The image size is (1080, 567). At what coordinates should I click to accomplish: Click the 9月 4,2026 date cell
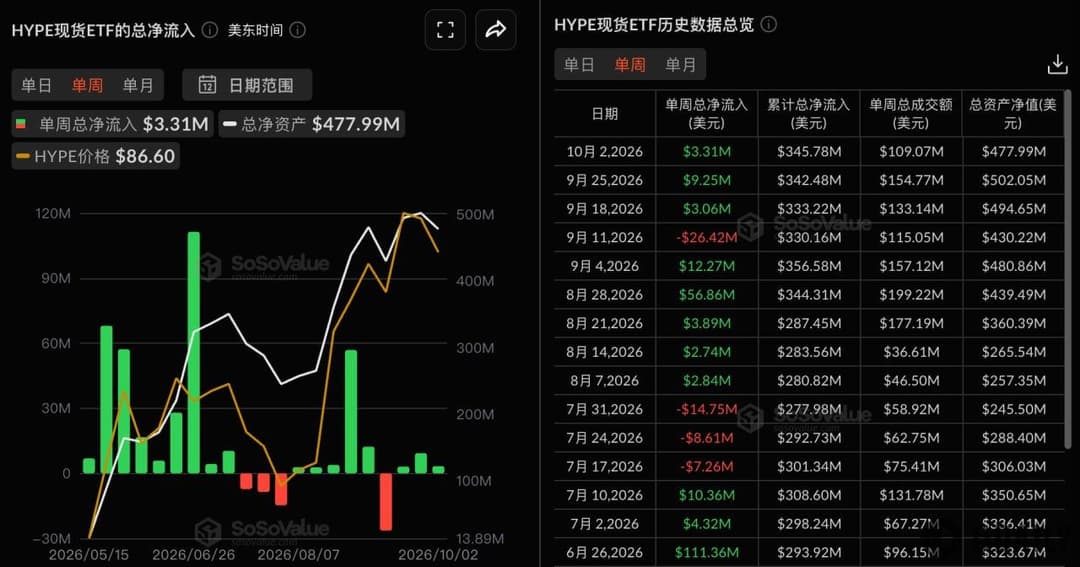click(x=605, y=266)
